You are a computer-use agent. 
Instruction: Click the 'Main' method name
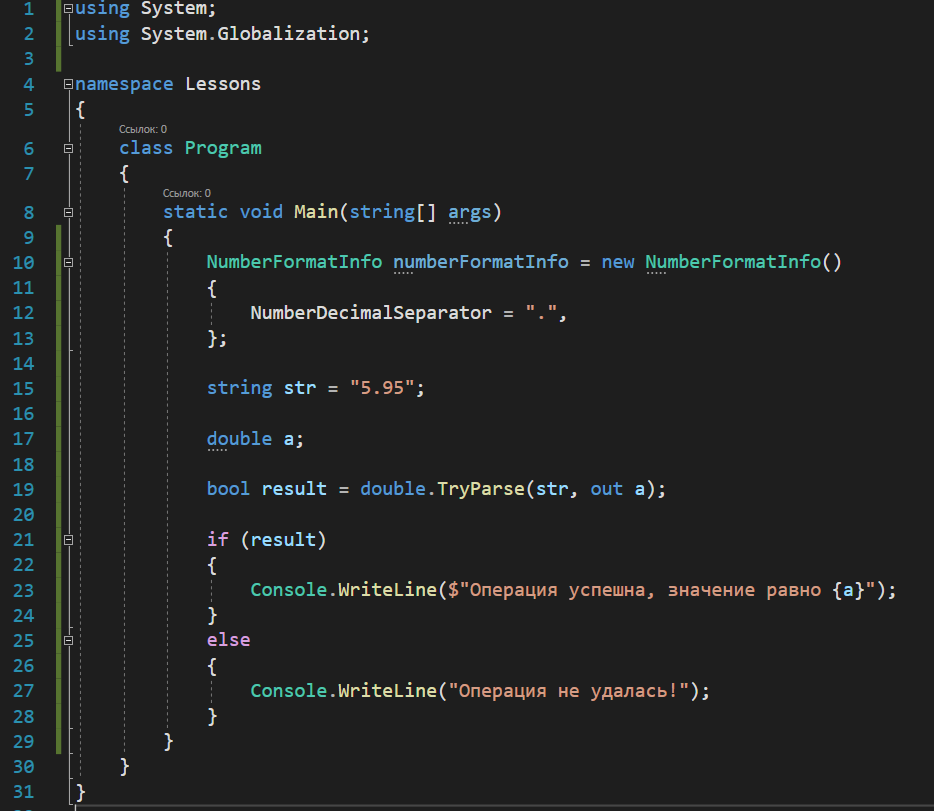click(316, 212)
